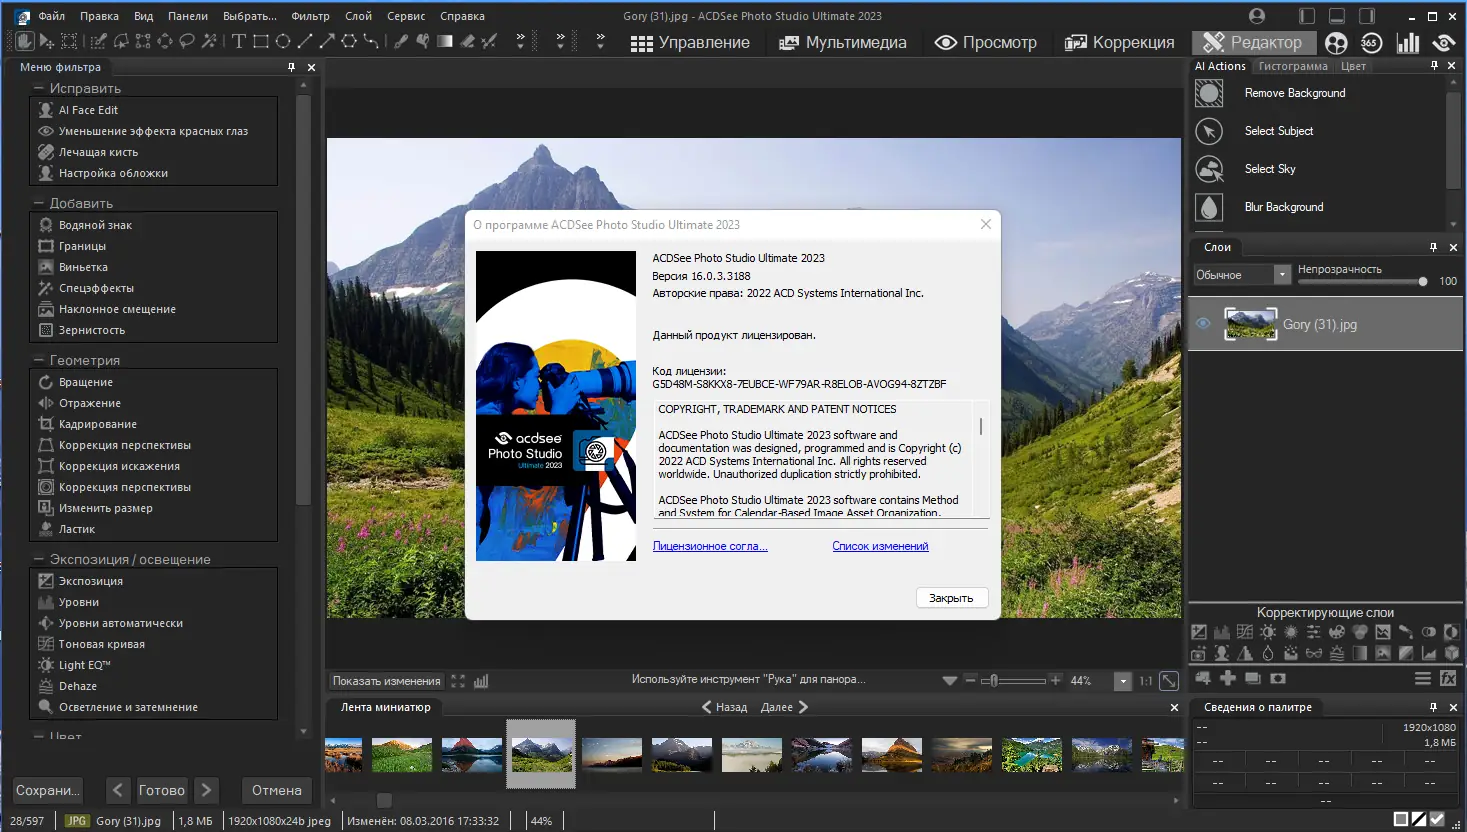Select the Ellipse shape tool
Viewport: 1467px width, 832px height.
coord(283,41)
